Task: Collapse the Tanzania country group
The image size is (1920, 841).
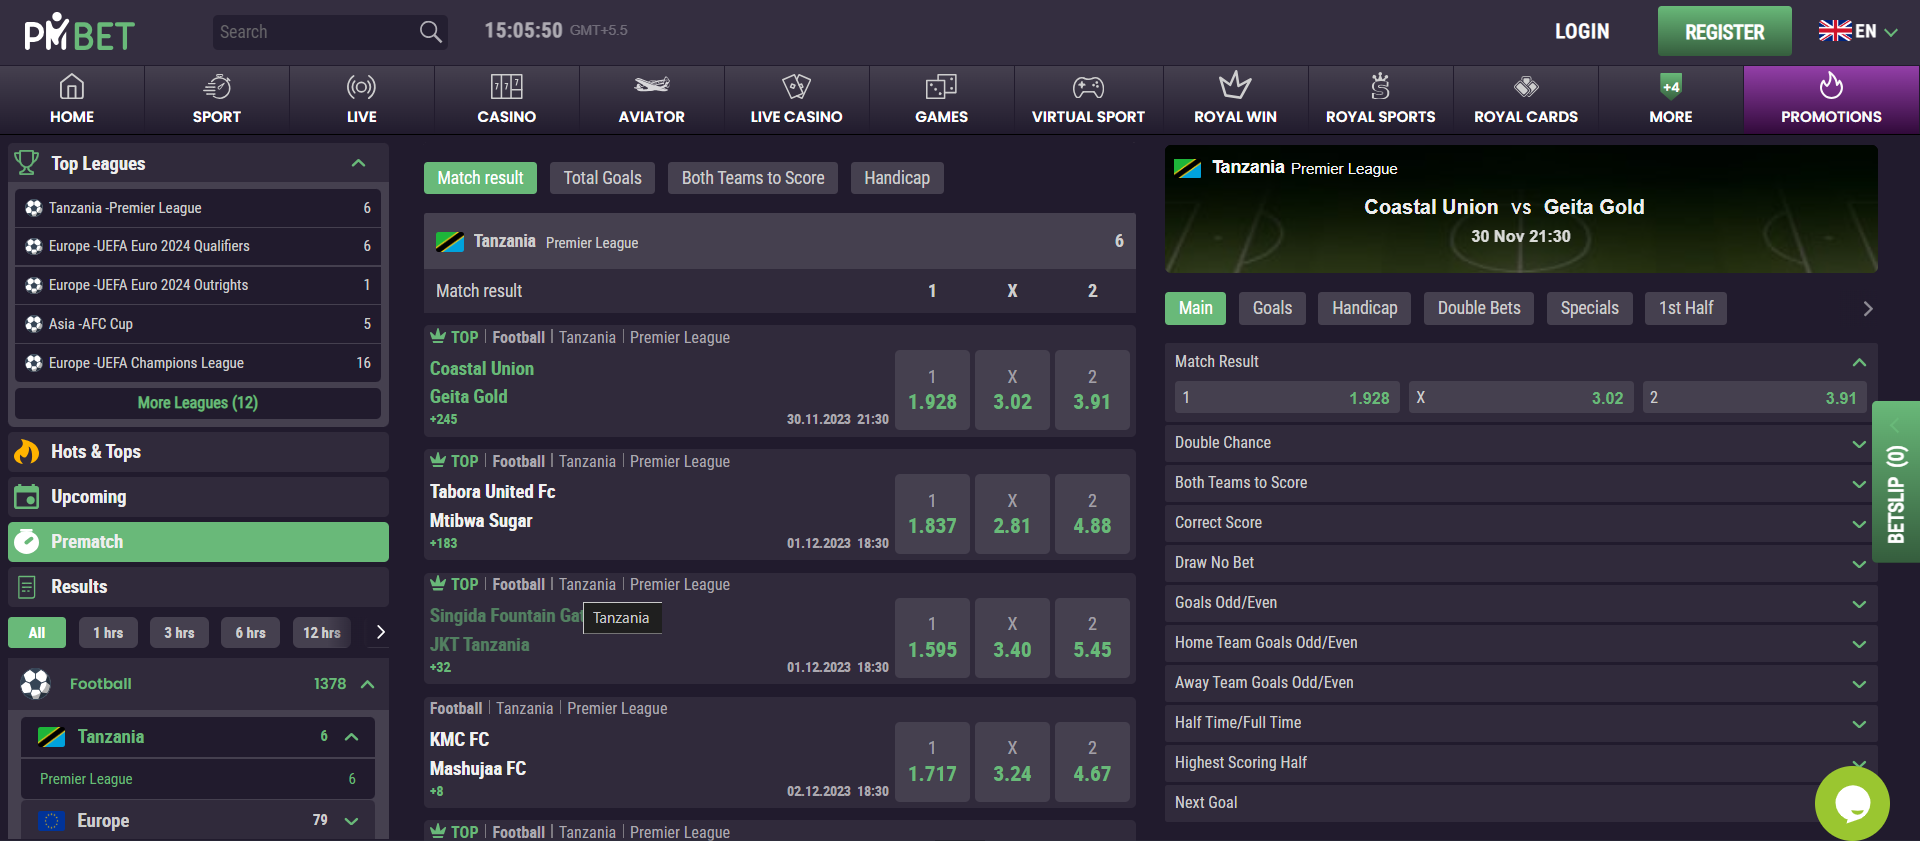Action: (x=352, y=737)
